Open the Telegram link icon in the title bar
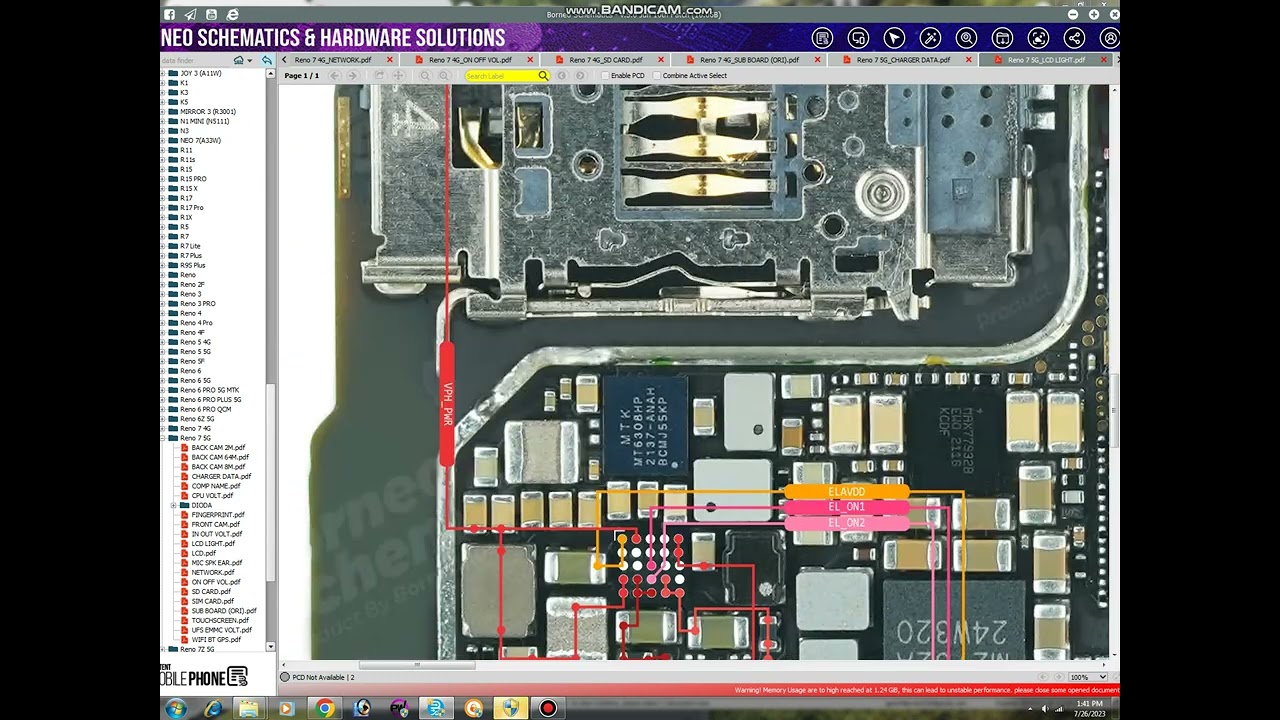This screenshot has height=720, width=1280. (190, 15)
